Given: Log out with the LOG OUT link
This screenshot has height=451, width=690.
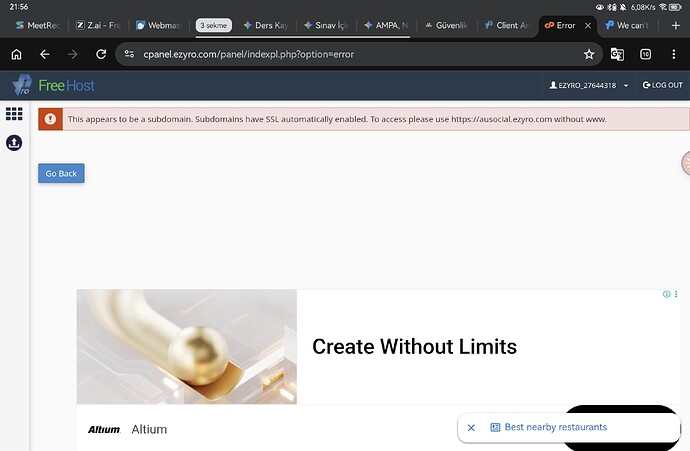Looking at the screenshot, I should pos(663,85).
